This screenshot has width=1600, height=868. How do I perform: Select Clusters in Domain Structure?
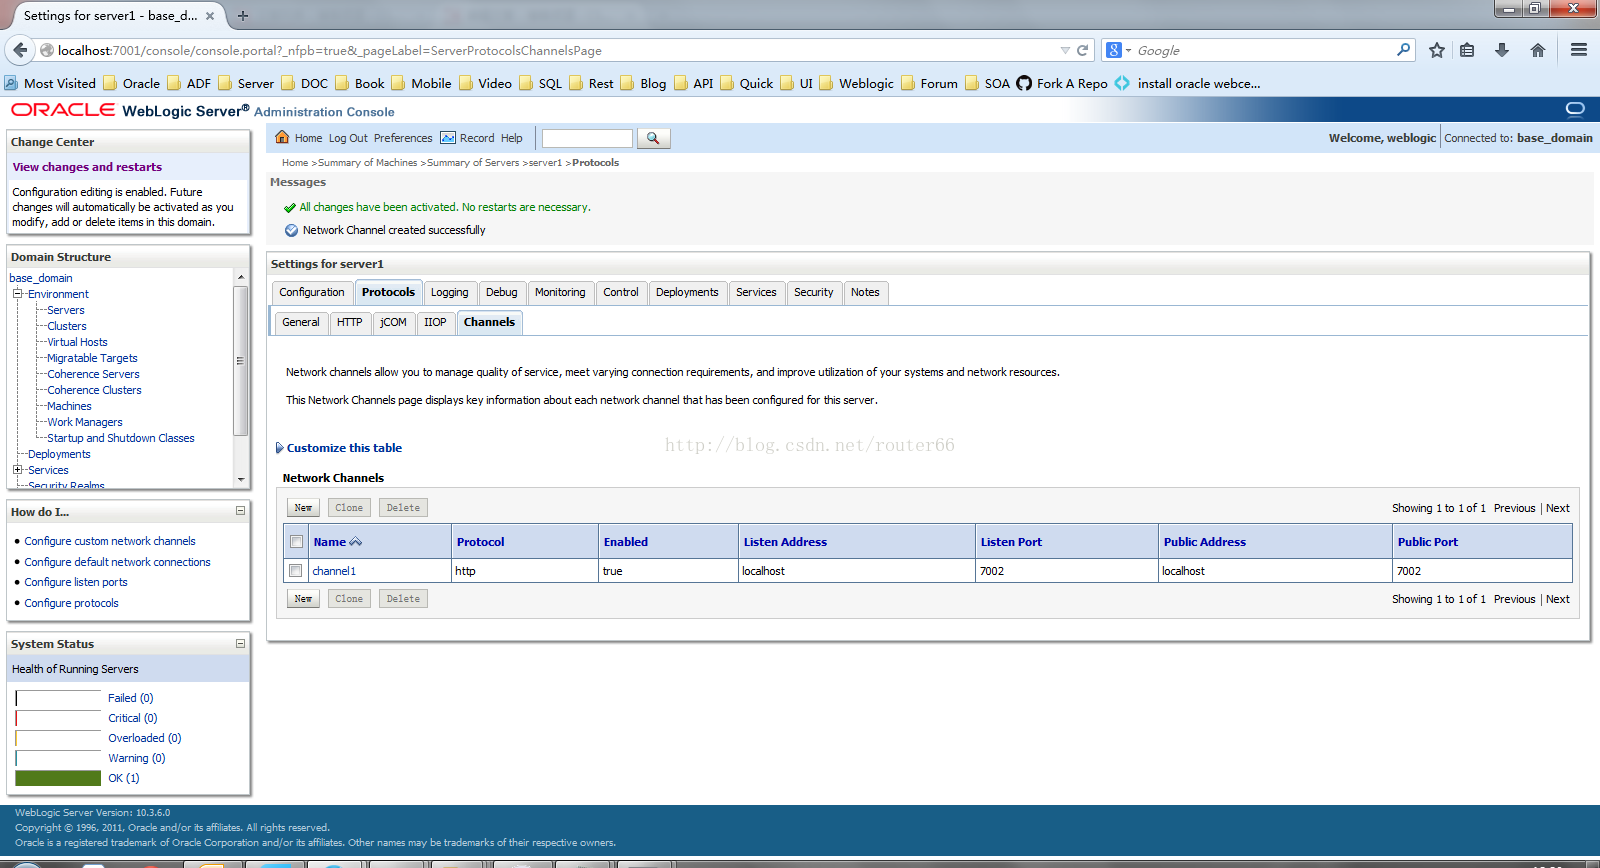tap(67, 326)
